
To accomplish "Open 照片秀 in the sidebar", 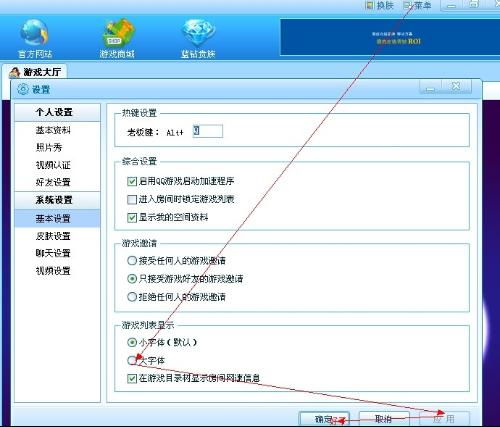I will (49, 147).
